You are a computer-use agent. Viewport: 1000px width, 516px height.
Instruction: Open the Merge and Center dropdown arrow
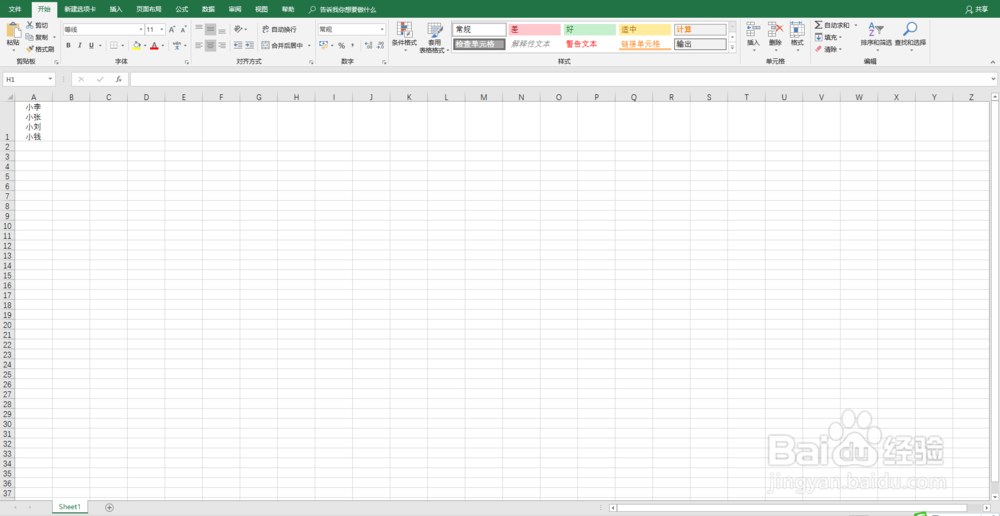pyautogui.click(x=309, y=46)
